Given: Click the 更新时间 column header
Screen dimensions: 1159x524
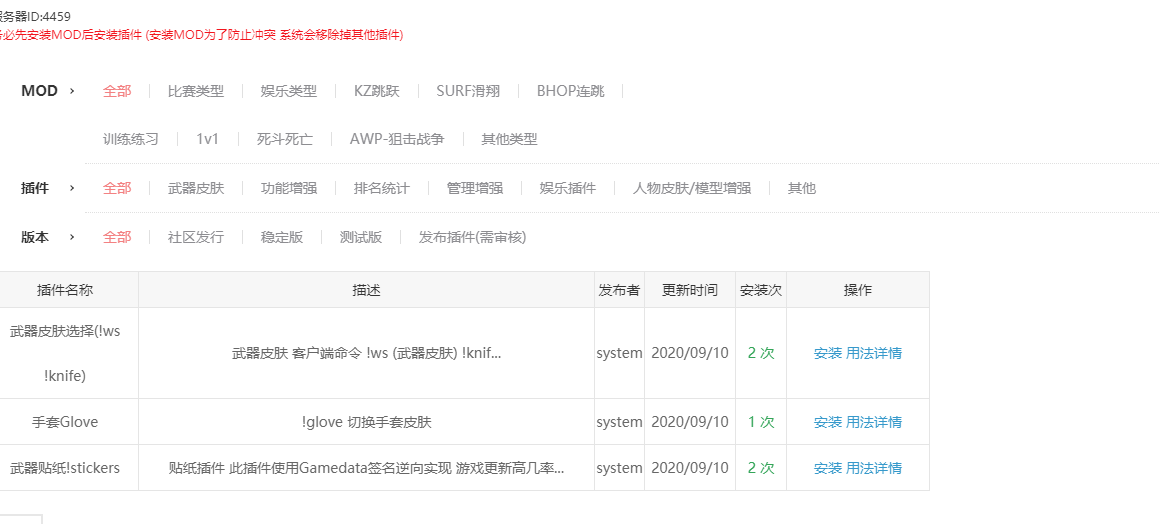Looking at the screenshot, I should [689, 290].
